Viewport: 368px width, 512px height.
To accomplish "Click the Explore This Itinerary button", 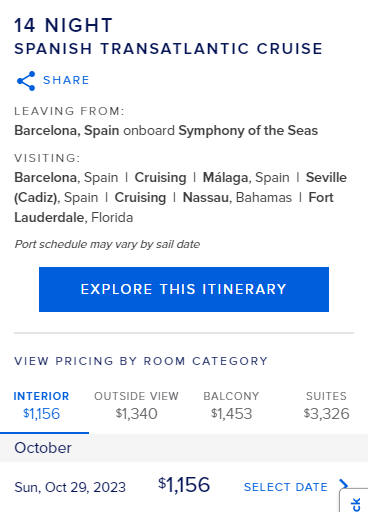I will (184, 289).
